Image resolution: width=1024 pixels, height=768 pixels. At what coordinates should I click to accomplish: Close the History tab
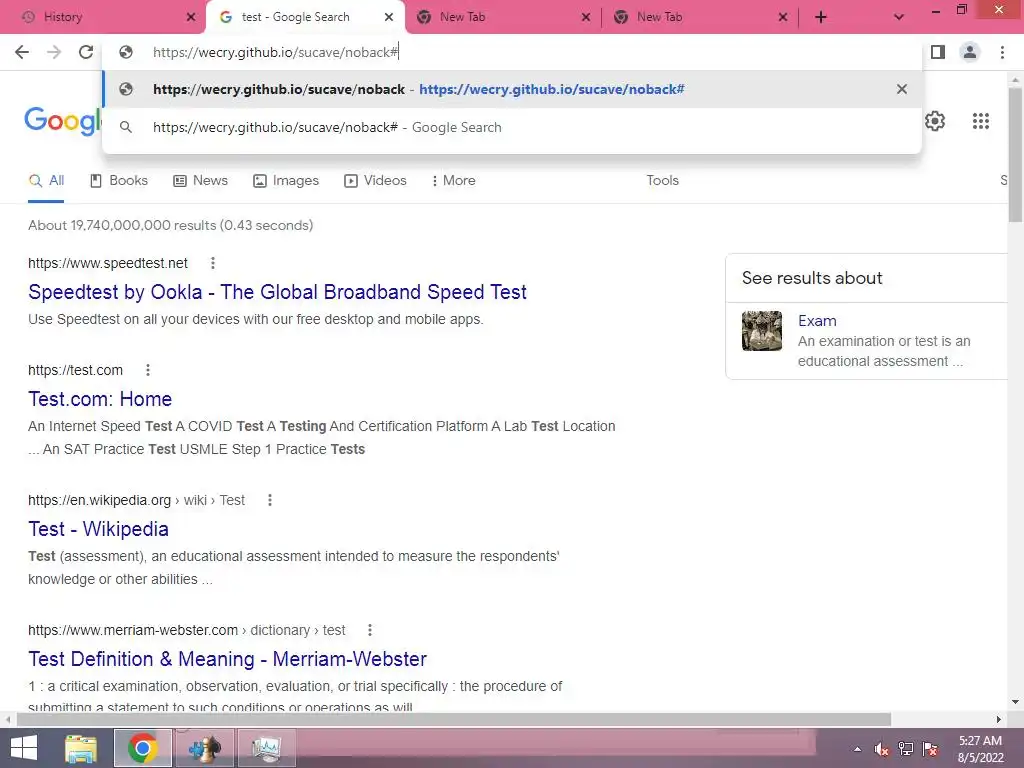191,17
